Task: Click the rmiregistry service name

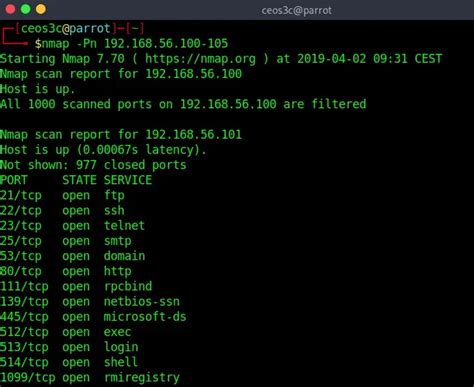Action: [x=142, y=378]
